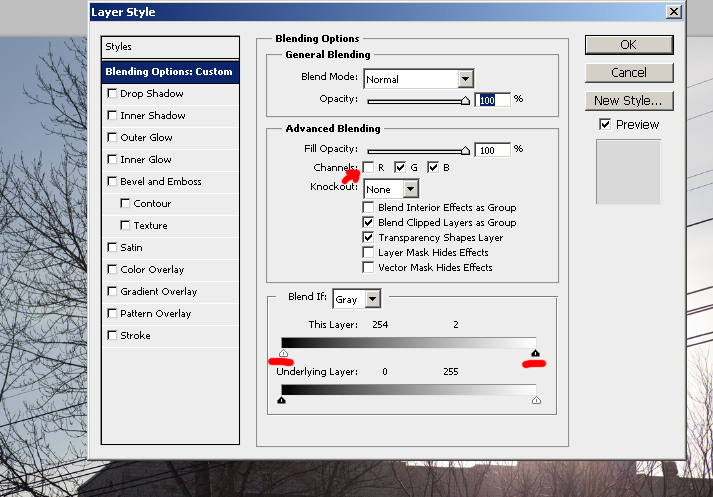Click the This Layer gradient bar
The image size is (713, 497).
point(409,343)
